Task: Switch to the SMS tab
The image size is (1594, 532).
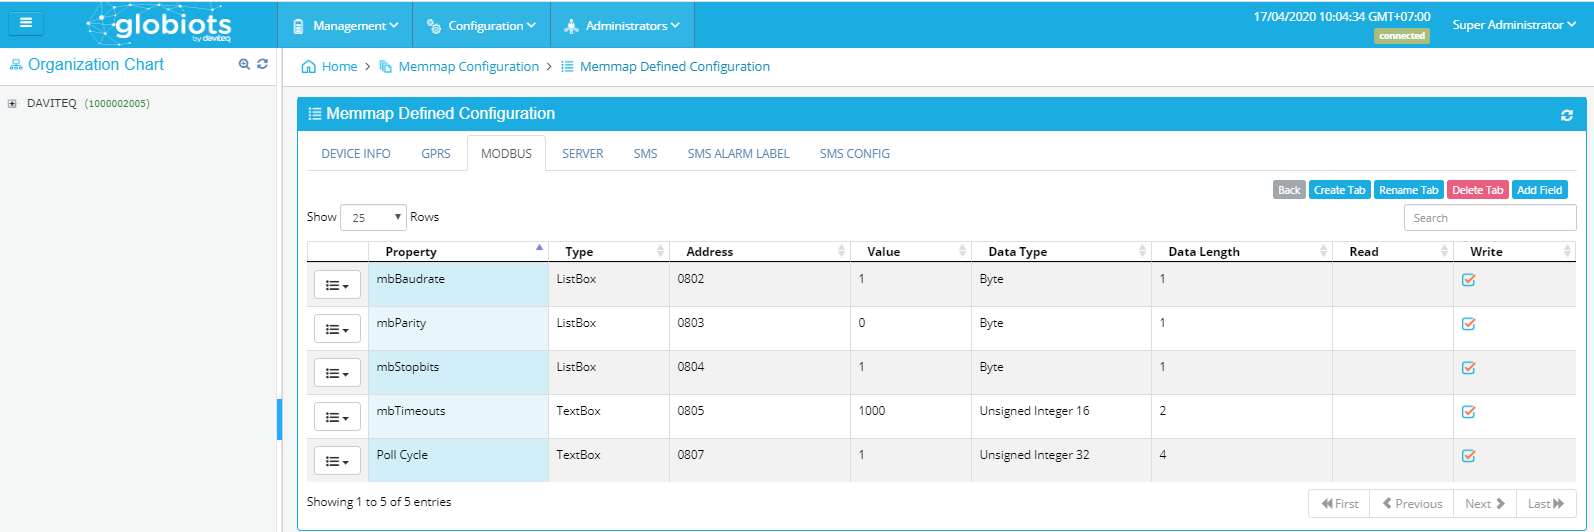Action: (x=645, y=154)
